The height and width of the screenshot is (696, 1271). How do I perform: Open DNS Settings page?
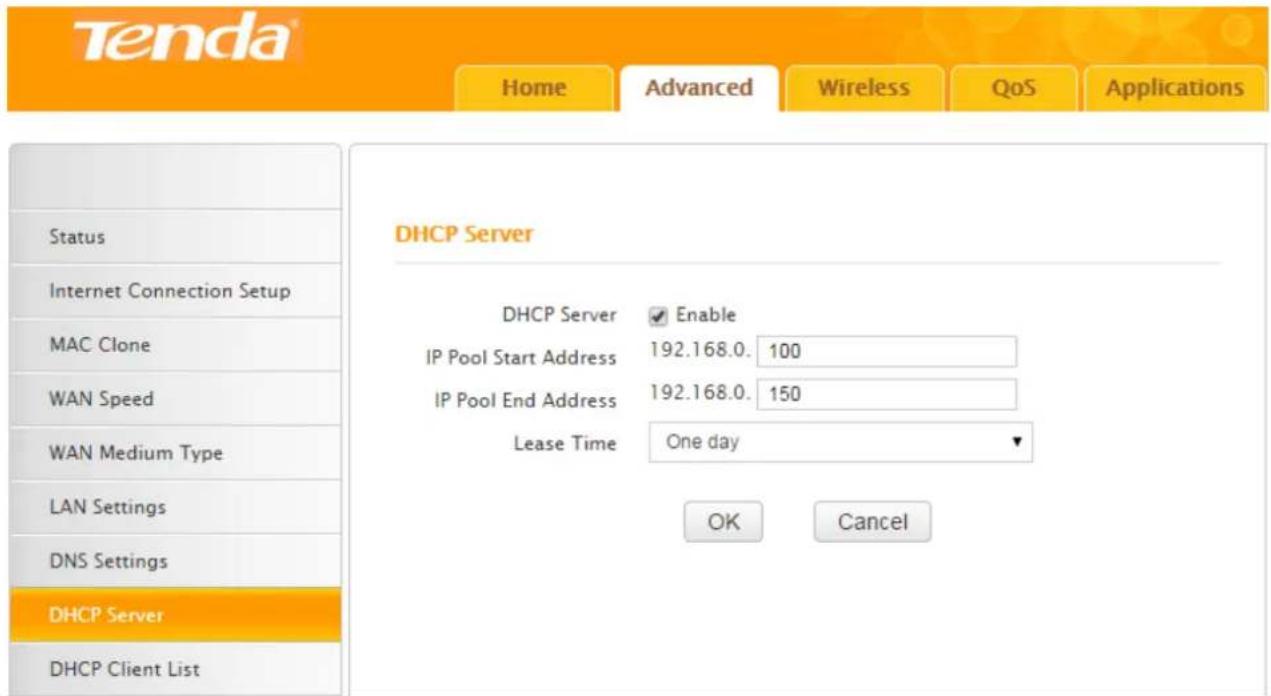tap(175, 561)
